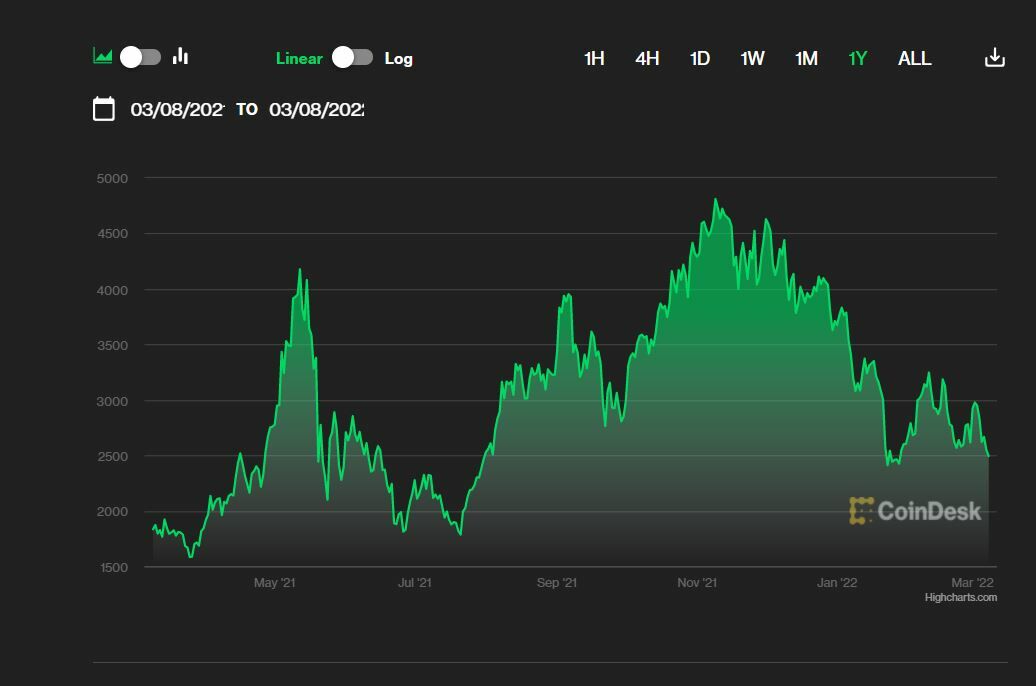1036x686 pixels.
Task: Select the Log scale label
Action: [x=398, y=58]
